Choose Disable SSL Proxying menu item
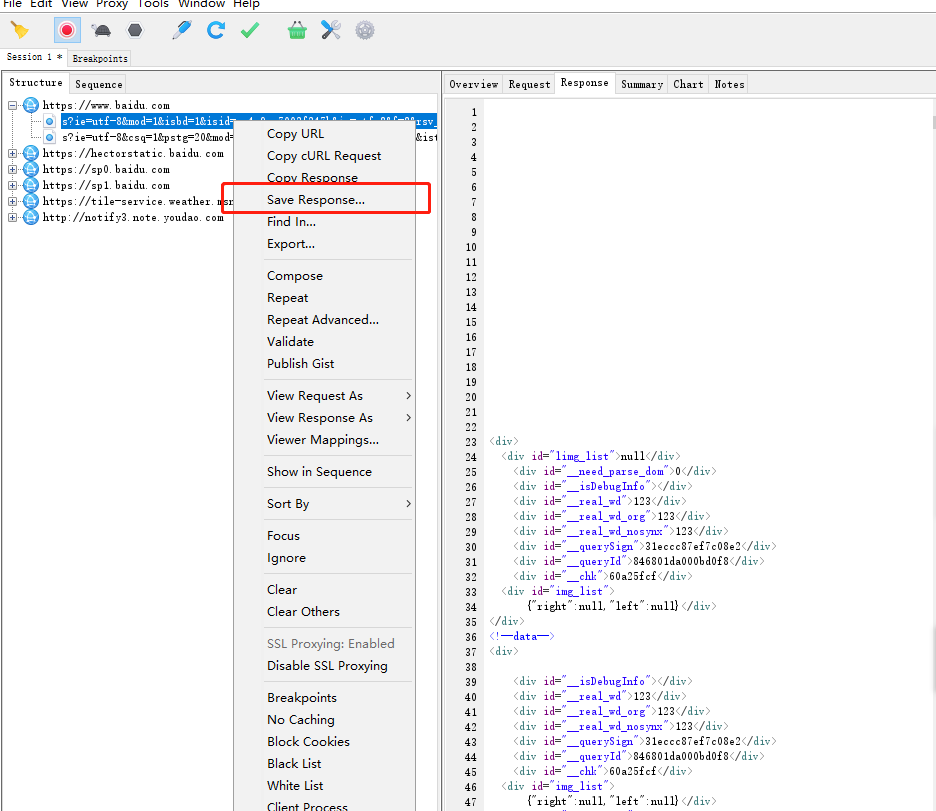The image size is (936, 811). (x=324, y=666)
